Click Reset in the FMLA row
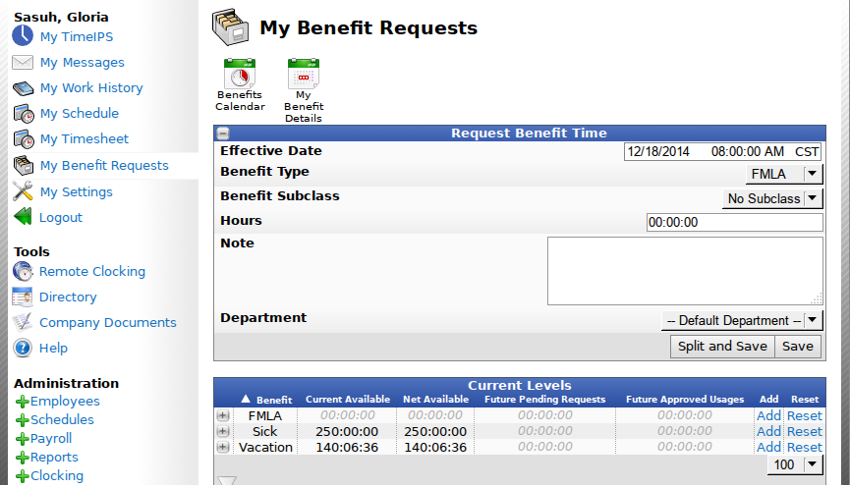This screenshot has width=850, height=485. coord(804,416)
